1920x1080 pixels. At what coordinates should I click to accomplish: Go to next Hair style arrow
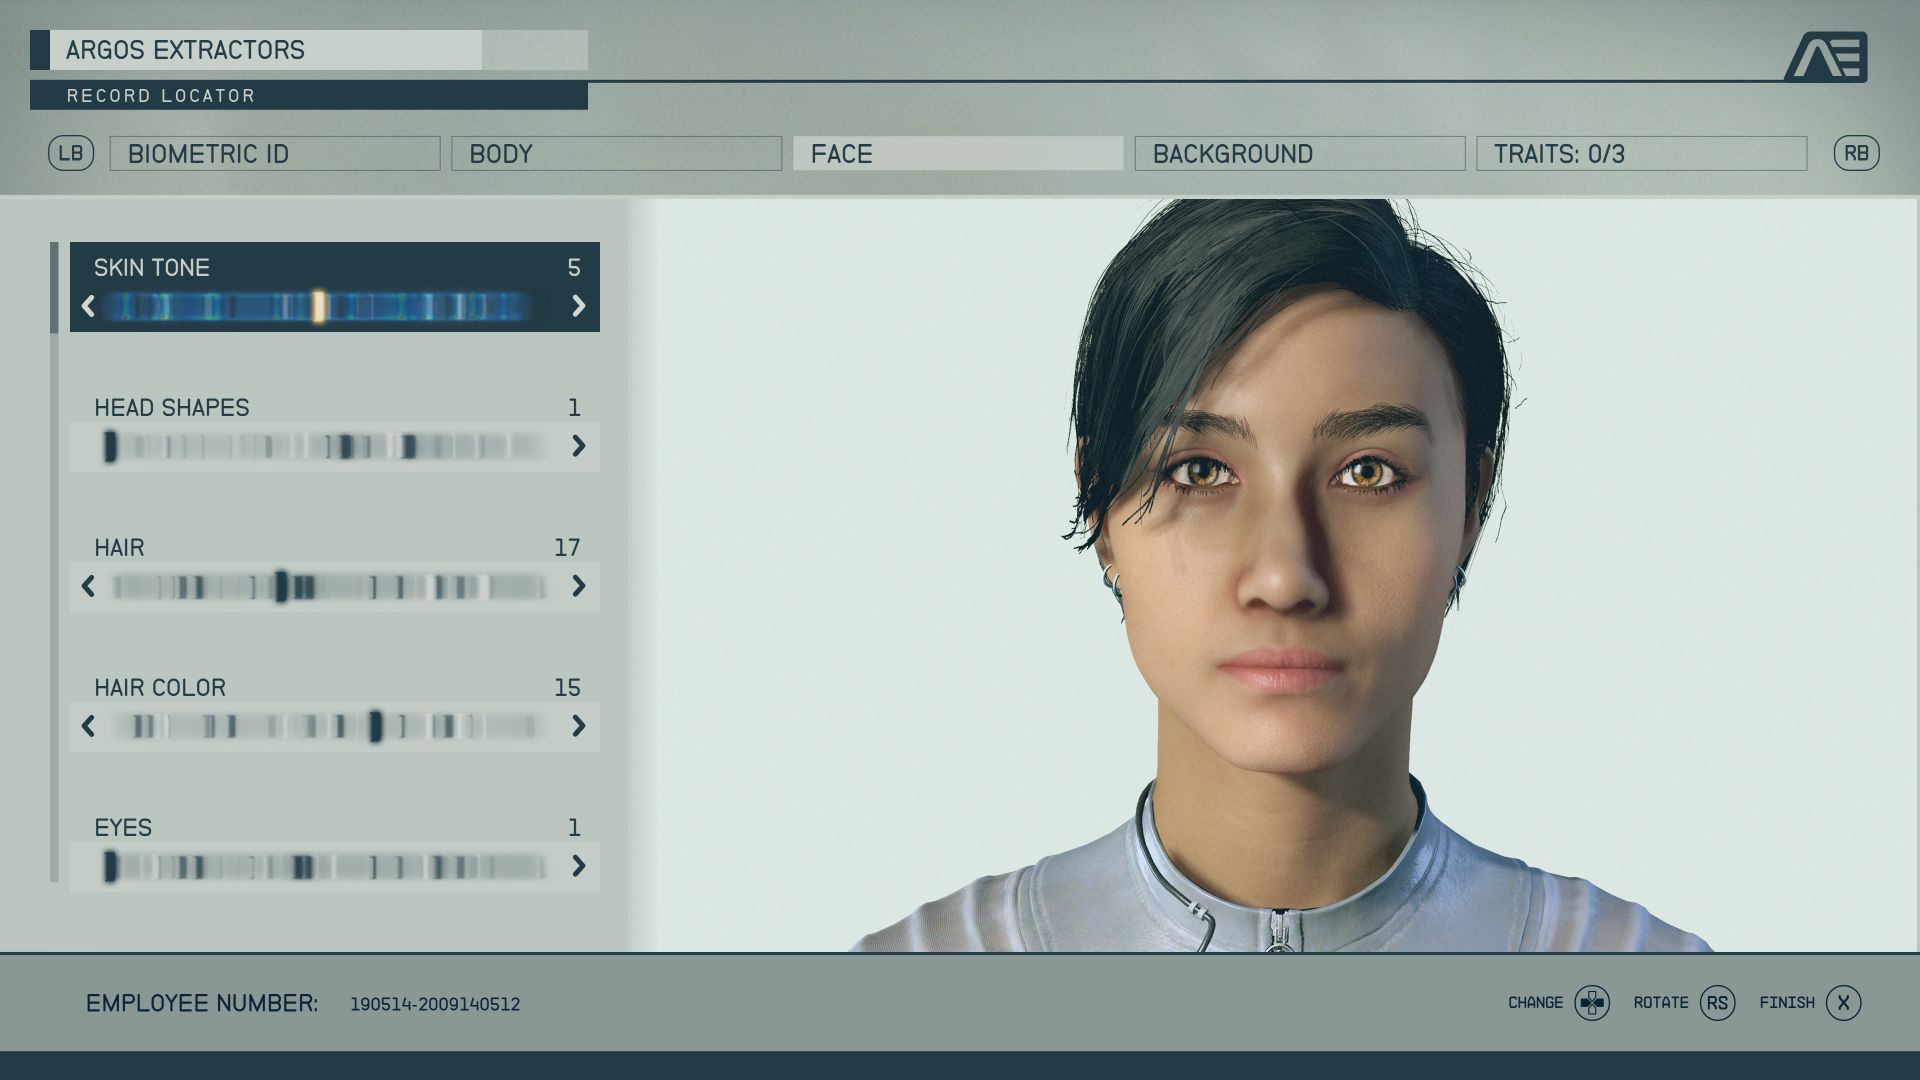click(x=578, y=586)
